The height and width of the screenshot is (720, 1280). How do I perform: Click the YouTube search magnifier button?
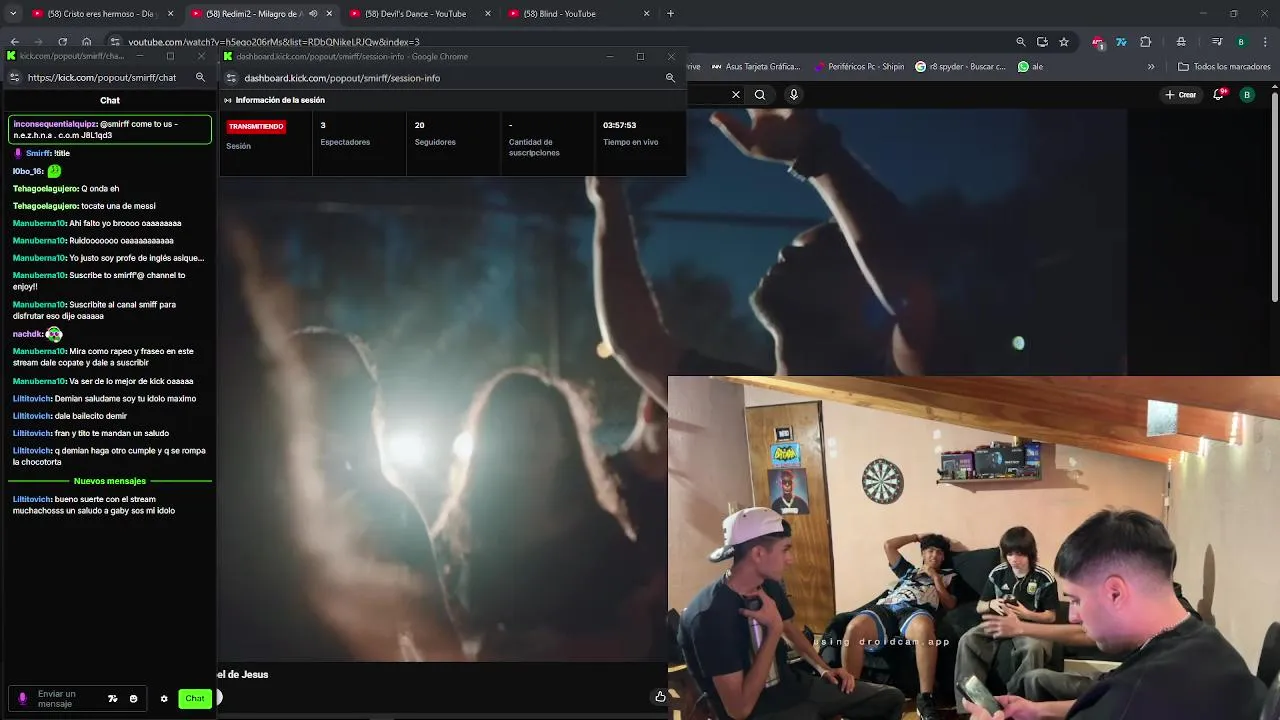pyautogui.click(x=760, y=95)
